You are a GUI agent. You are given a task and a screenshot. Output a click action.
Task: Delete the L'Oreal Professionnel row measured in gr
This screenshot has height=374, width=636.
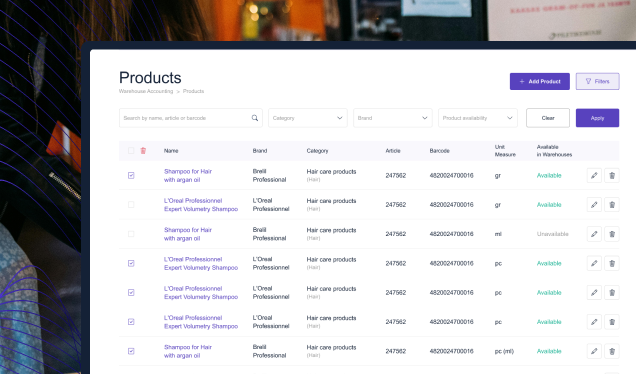pyautogui.click(x=612, y=205)
